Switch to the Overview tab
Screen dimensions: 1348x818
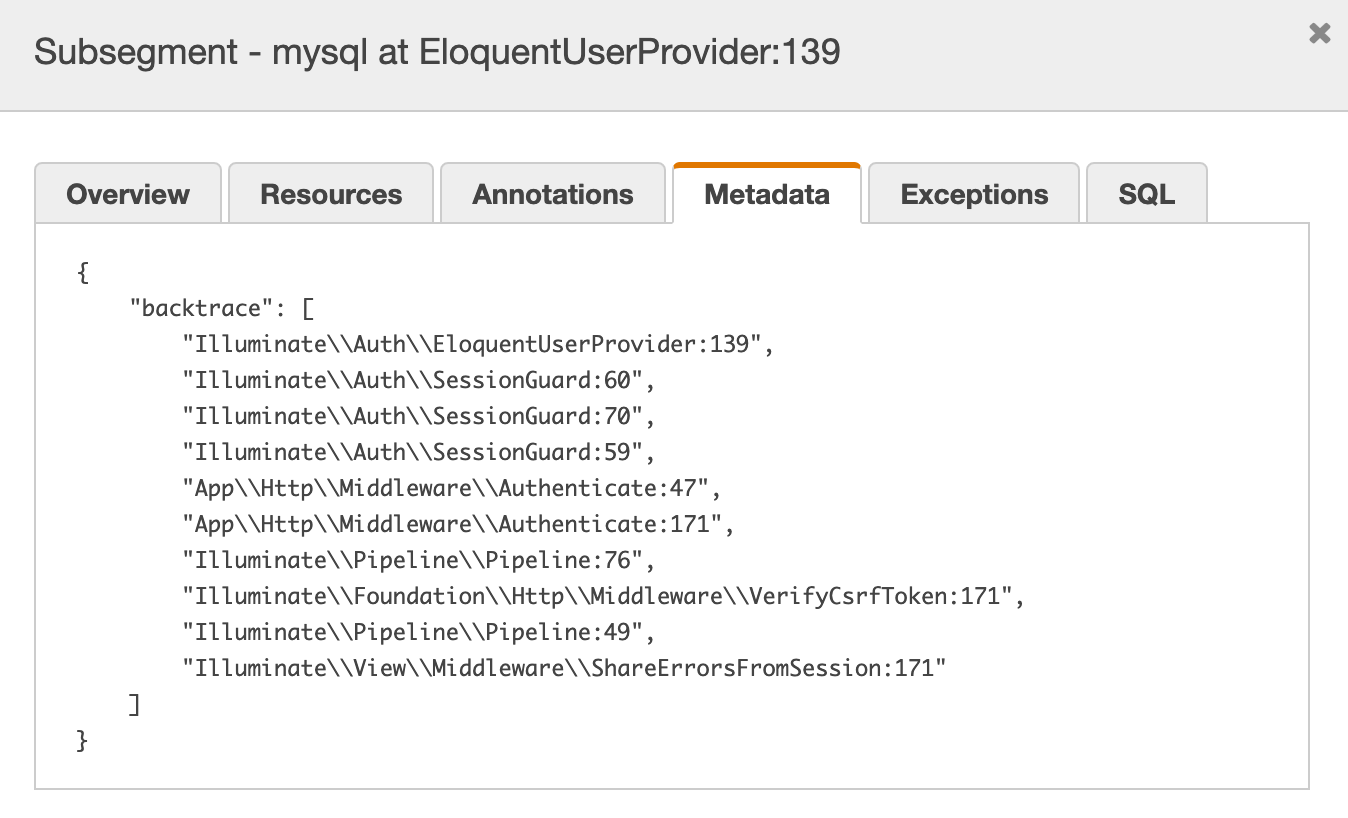click(128, 194)
